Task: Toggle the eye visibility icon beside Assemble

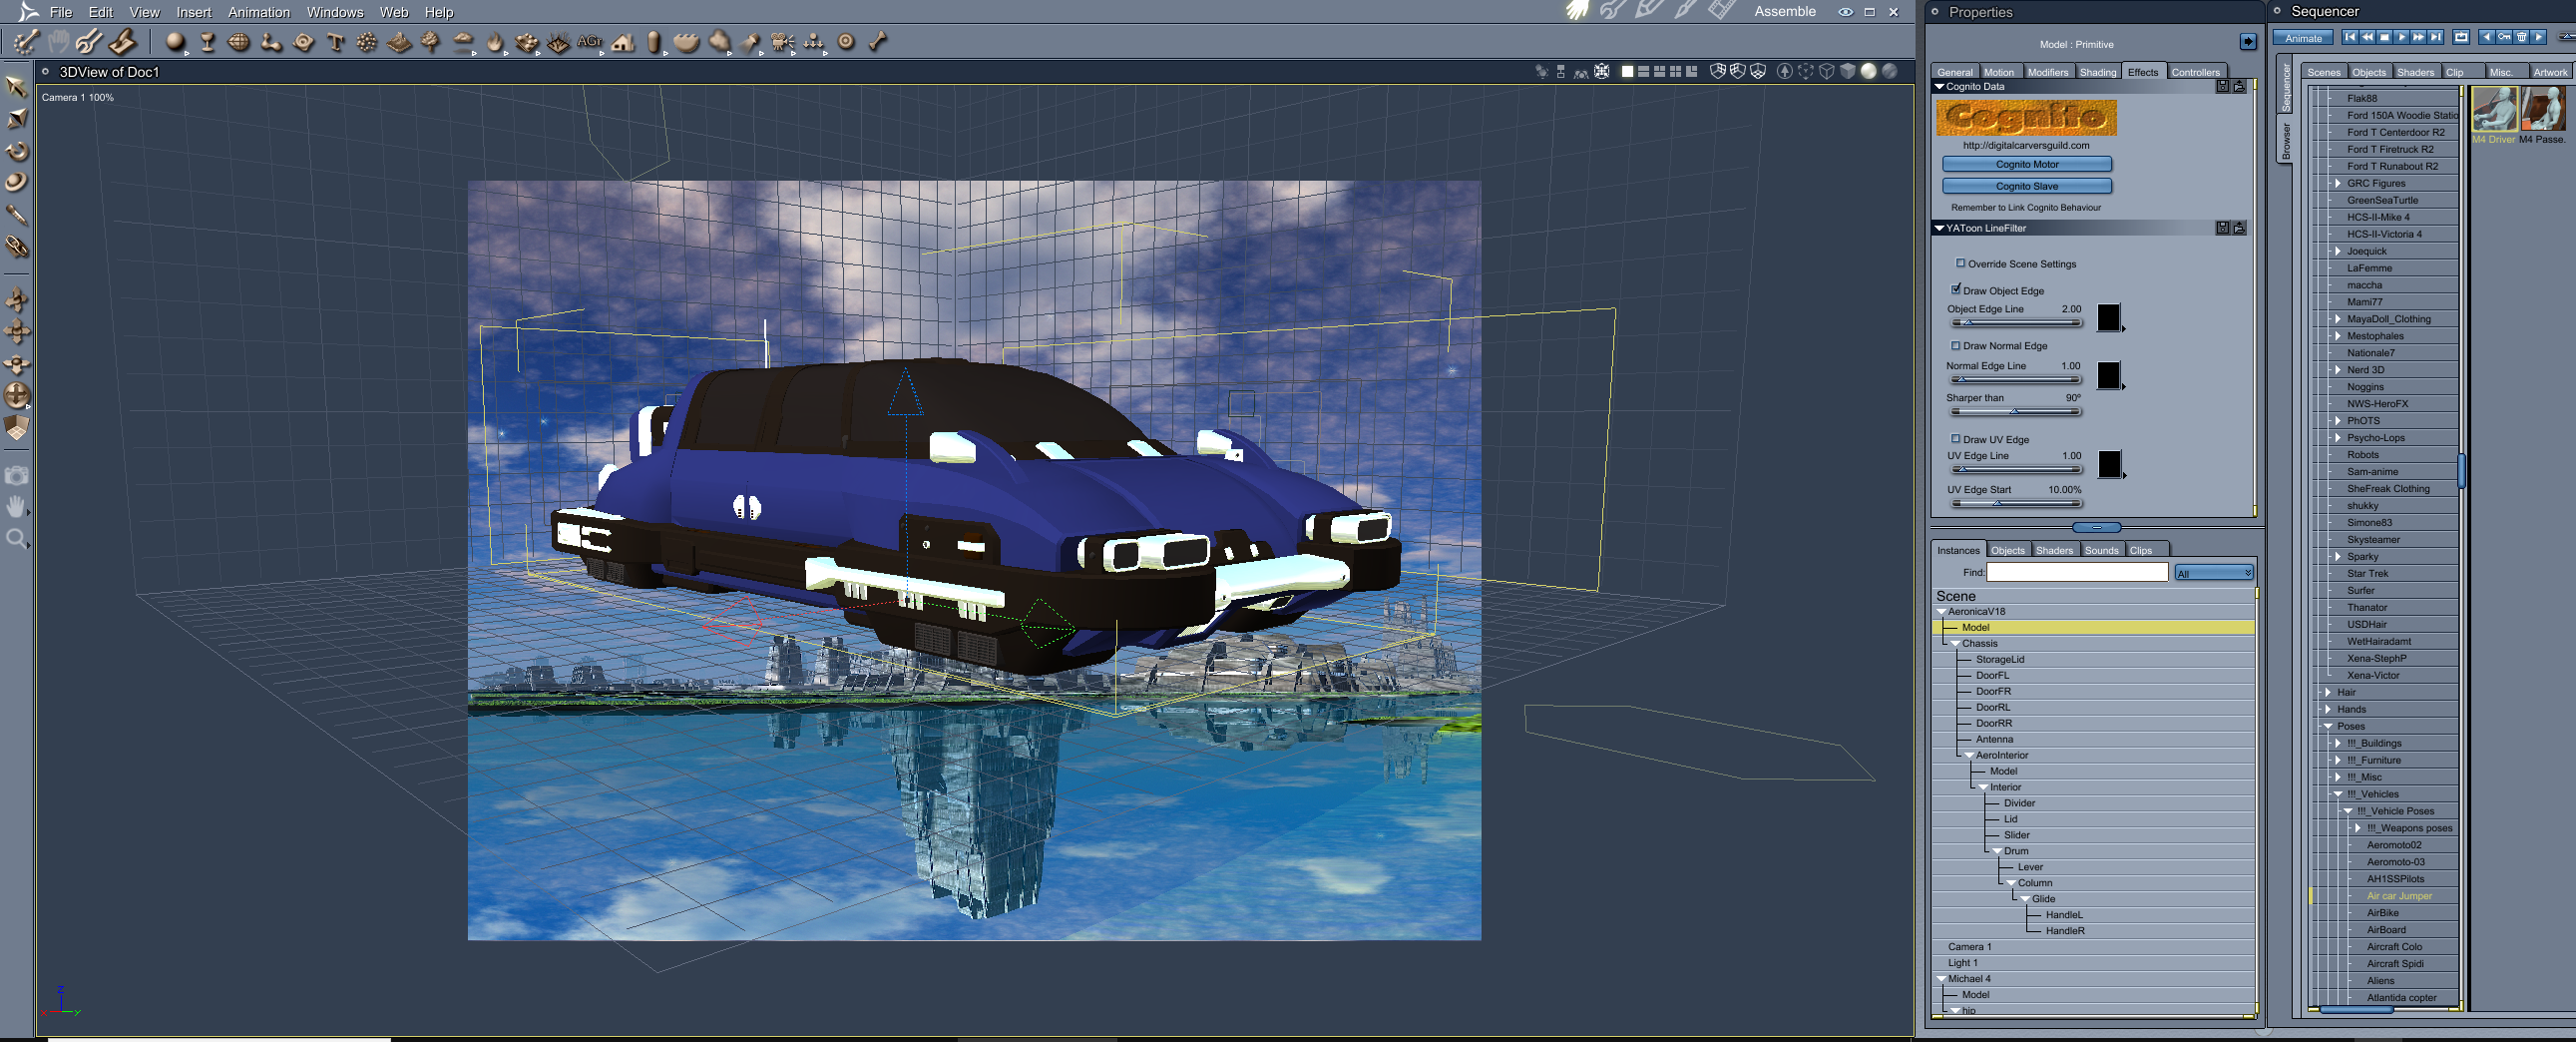Action: pos(1845,12)
